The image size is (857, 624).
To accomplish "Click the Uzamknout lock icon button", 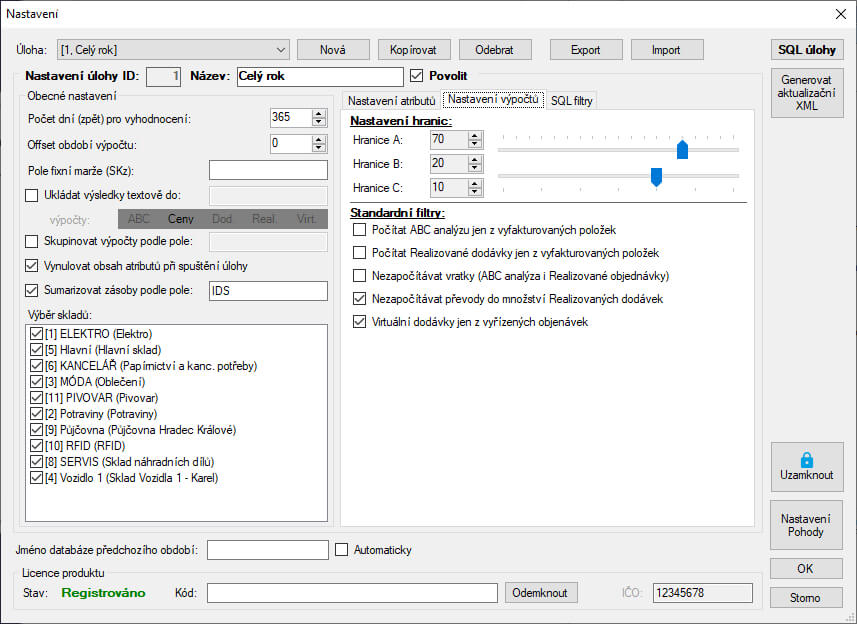I will 806,467.
